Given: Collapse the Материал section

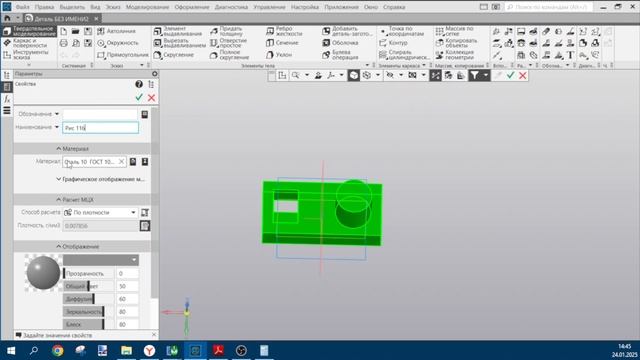Looking at the screenshot, I should [x=72, y=149].
